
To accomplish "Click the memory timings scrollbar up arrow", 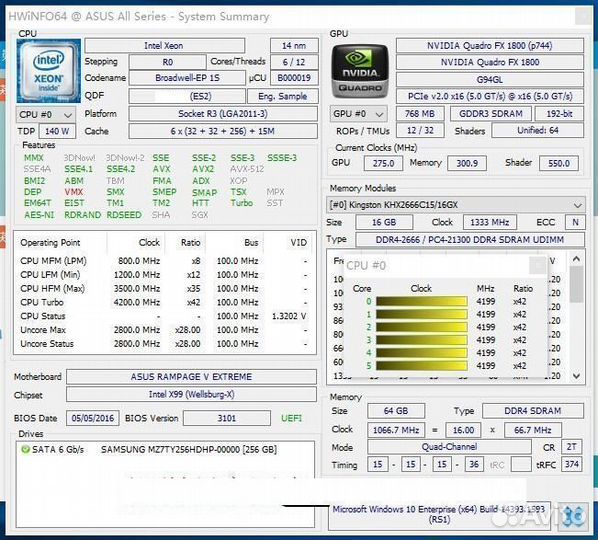I will tap(577, 259).
